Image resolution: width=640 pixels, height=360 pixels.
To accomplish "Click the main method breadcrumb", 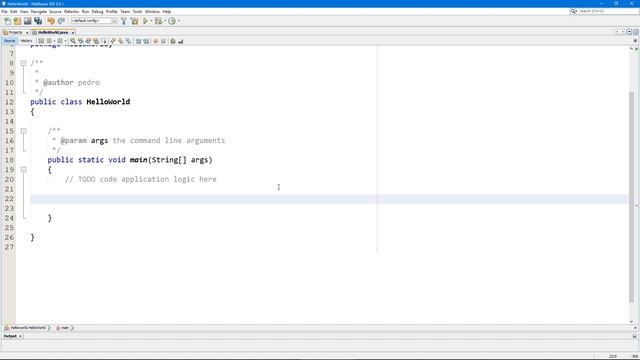I will [63, 328].
